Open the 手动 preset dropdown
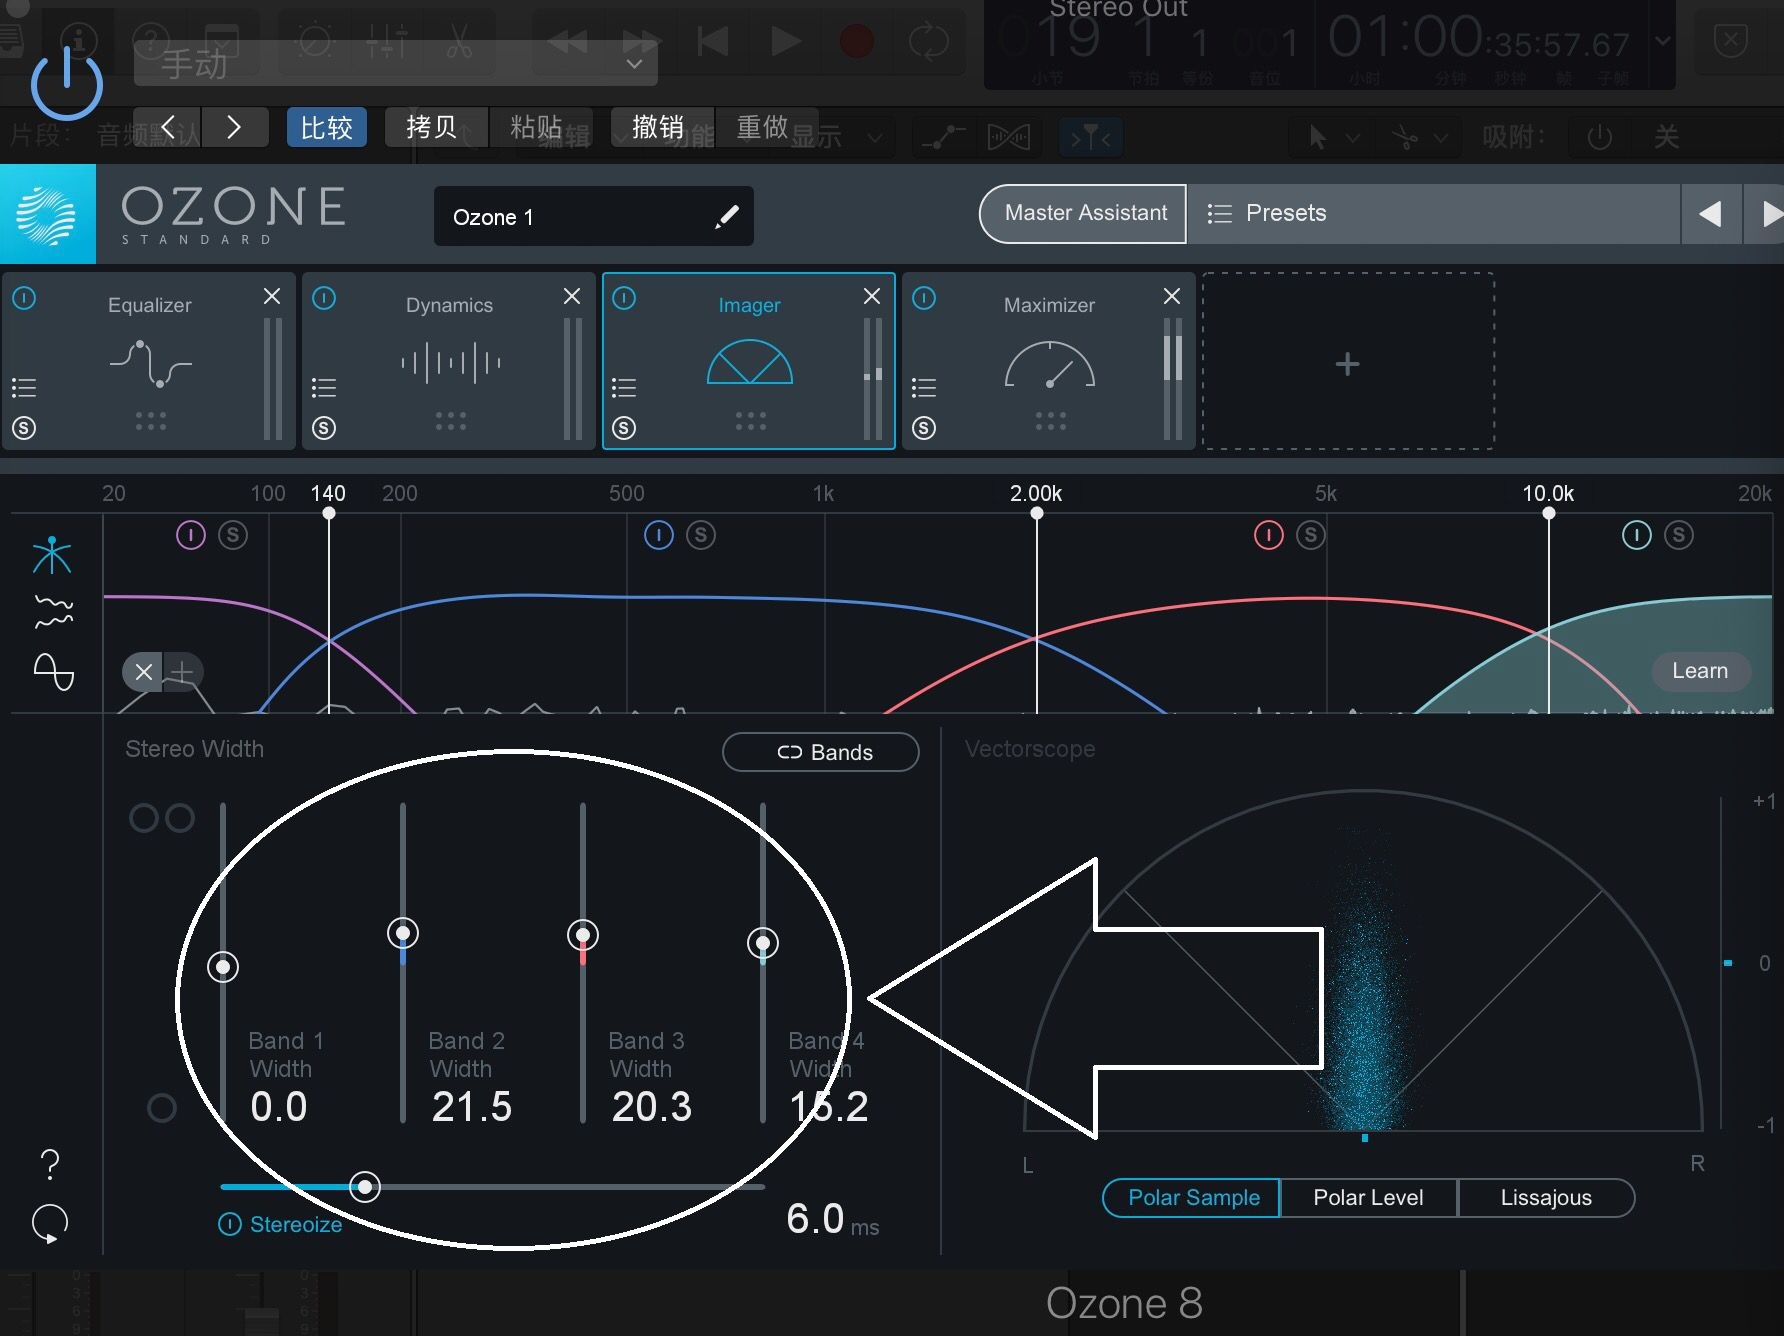 pyautogui.click(x=396, y=64)
